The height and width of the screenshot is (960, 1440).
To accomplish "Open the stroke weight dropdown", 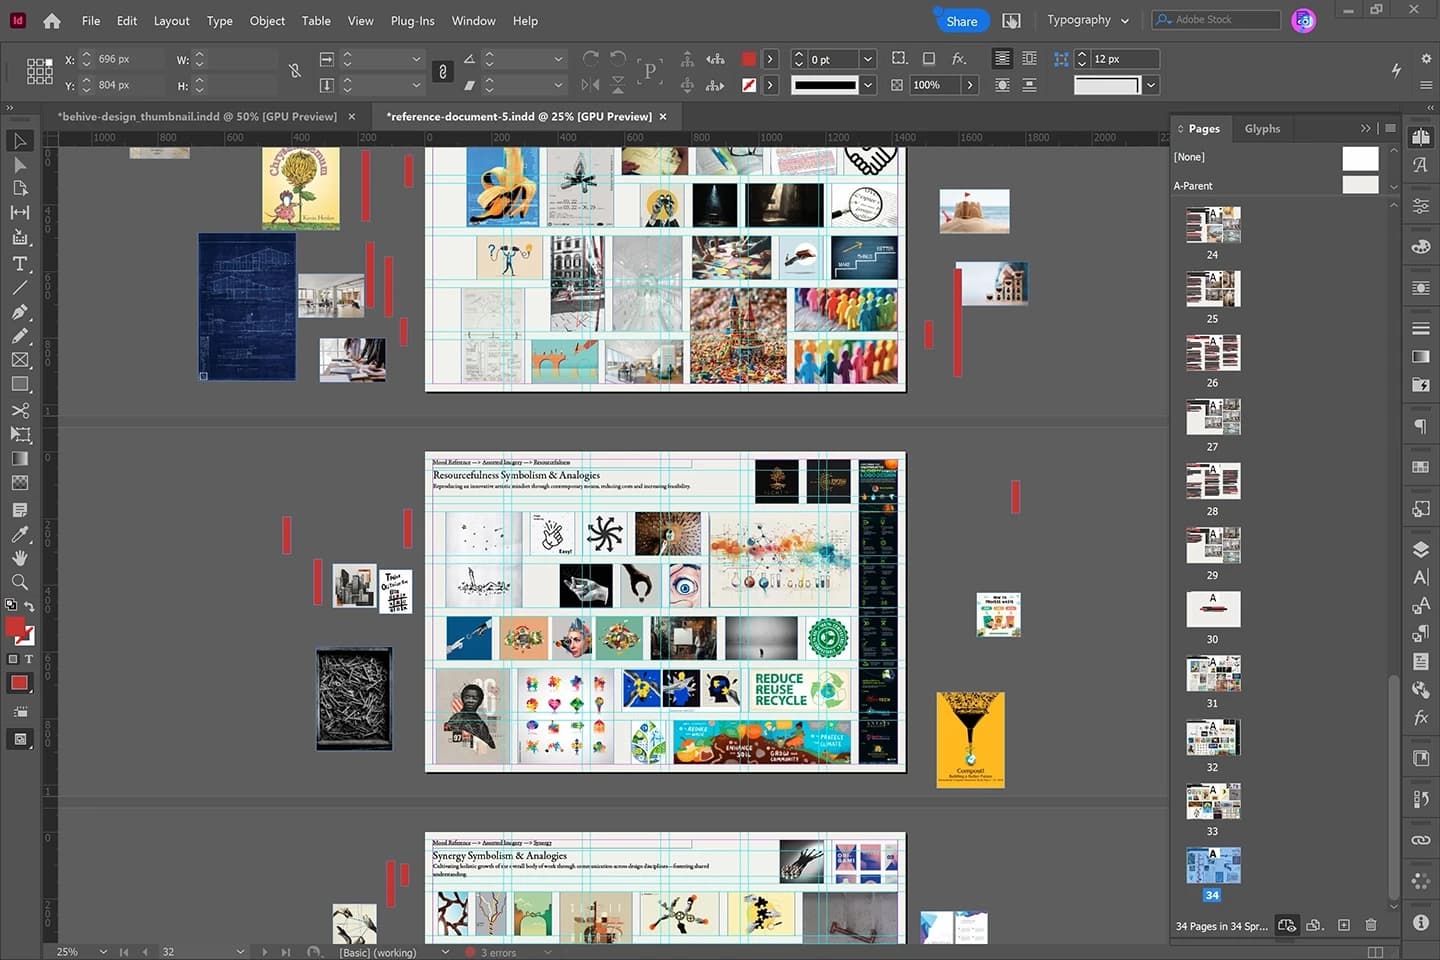I will pyautogui.click(x=868, y=59).
